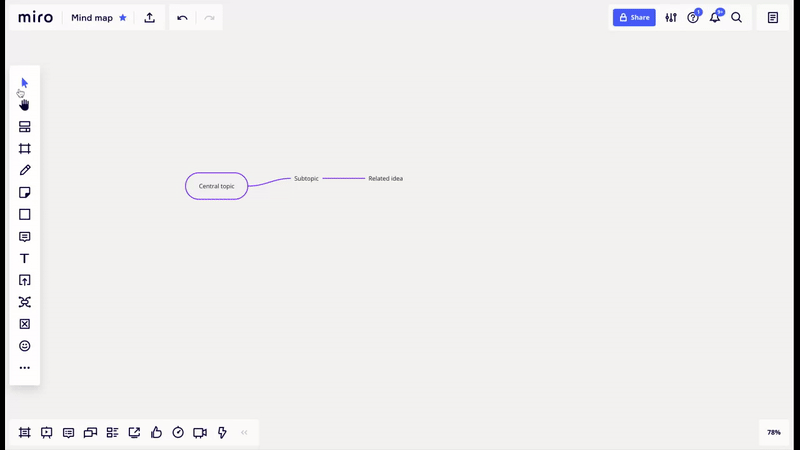The width and height of the screenshot is (800, 450).
Task: Select the Mind map tool
Action: tap(25, 302)
